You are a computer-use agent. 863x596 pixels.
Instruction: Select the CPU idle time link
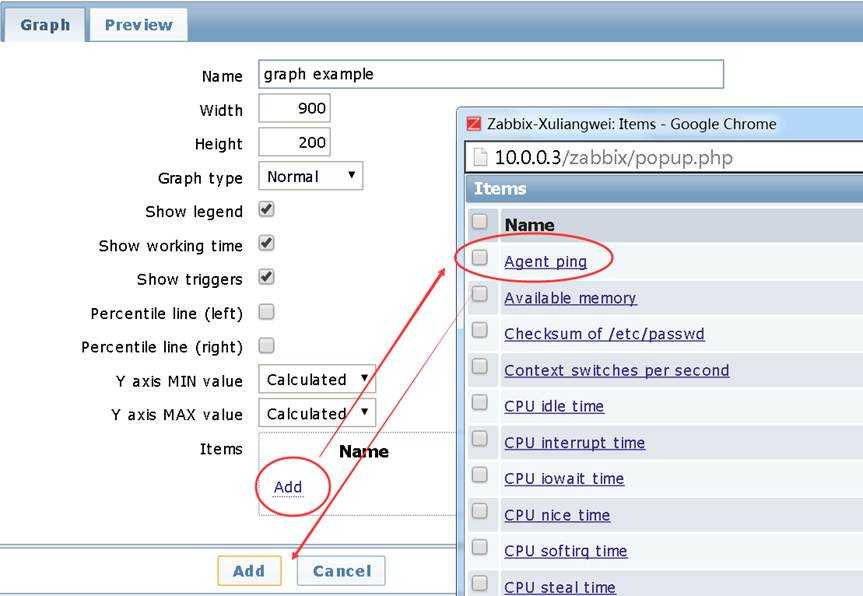[x=554, y=406]
